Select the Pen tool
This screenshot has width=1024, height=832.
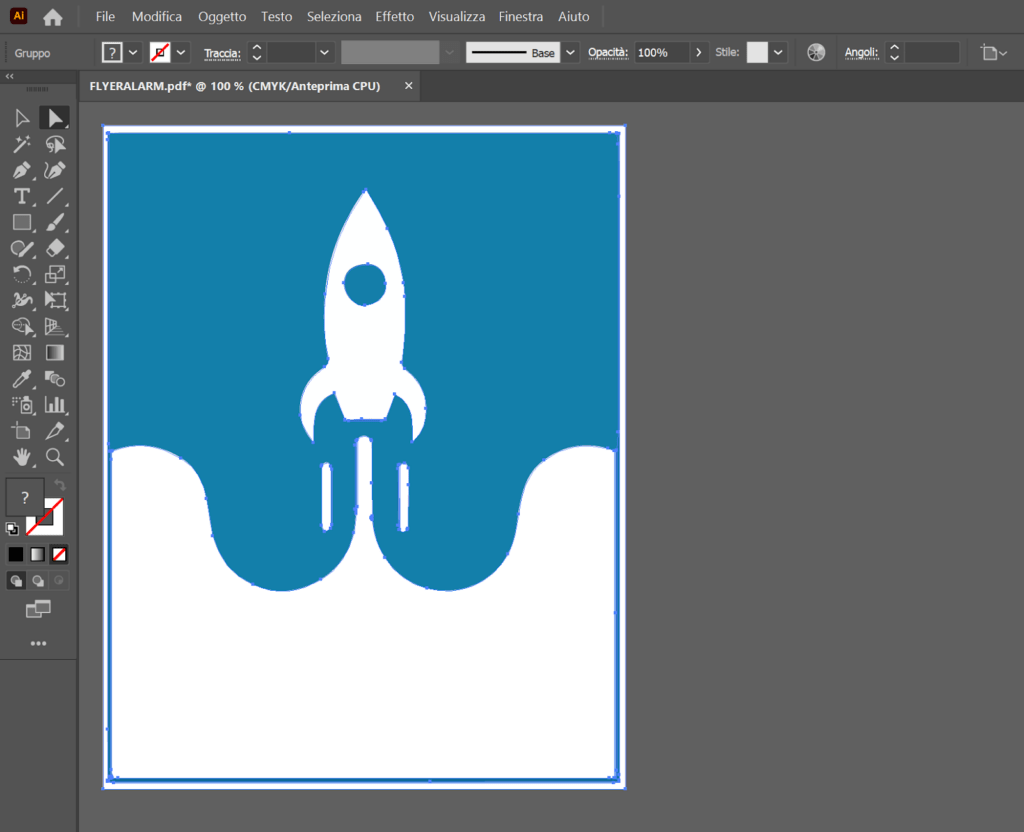point(22,171)
